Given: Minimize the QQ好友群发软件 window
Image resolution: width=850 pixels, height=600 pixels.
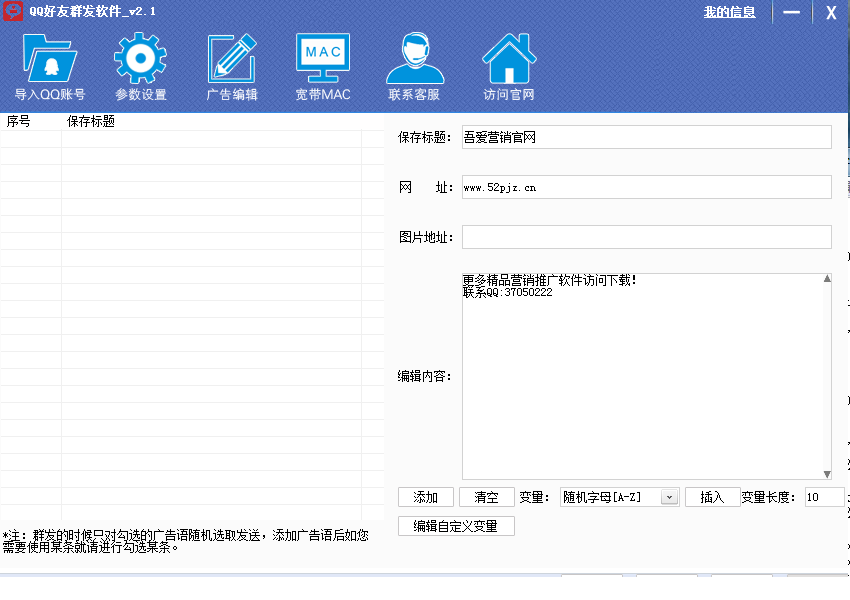Looking at the screenshot, I should coord(791,12).
